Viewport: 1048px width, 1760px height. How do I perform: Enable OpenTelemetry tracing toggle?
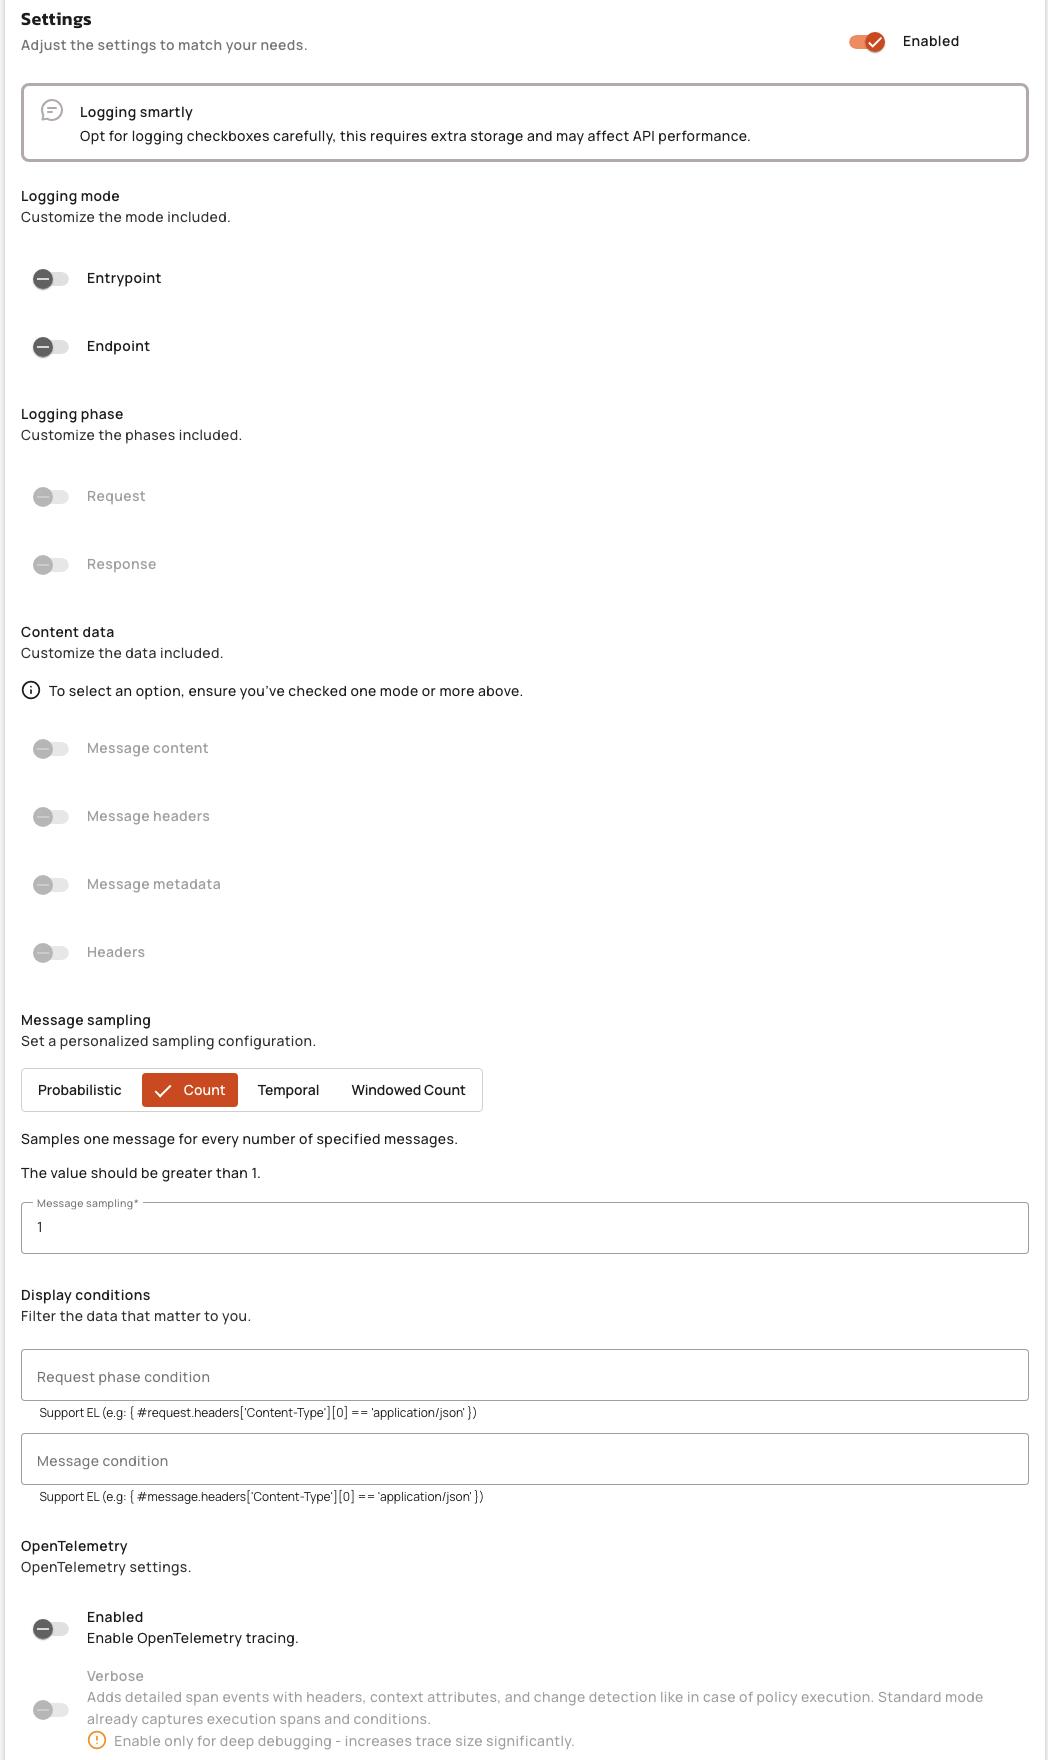coord(50,1629)
